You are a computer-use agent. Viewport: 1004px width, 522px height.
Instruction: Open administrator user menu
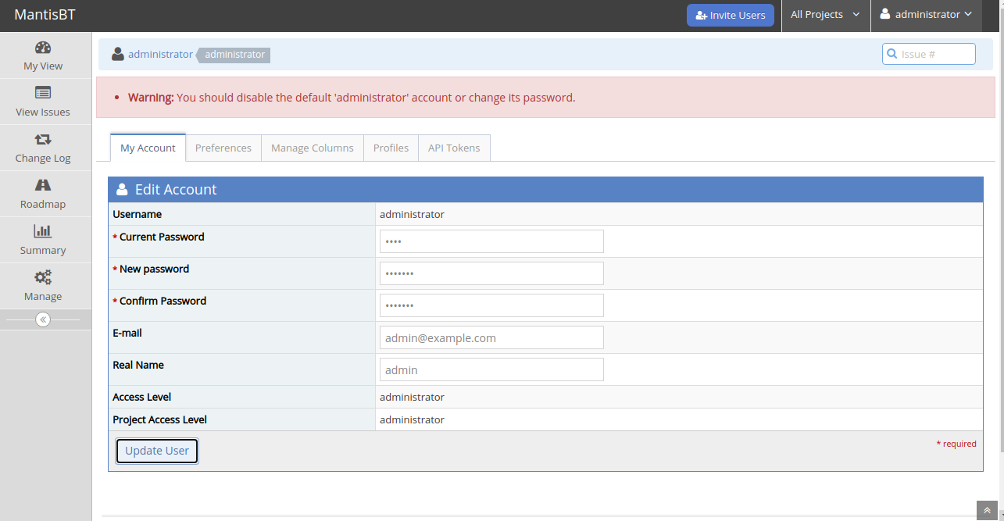(926, 15)
